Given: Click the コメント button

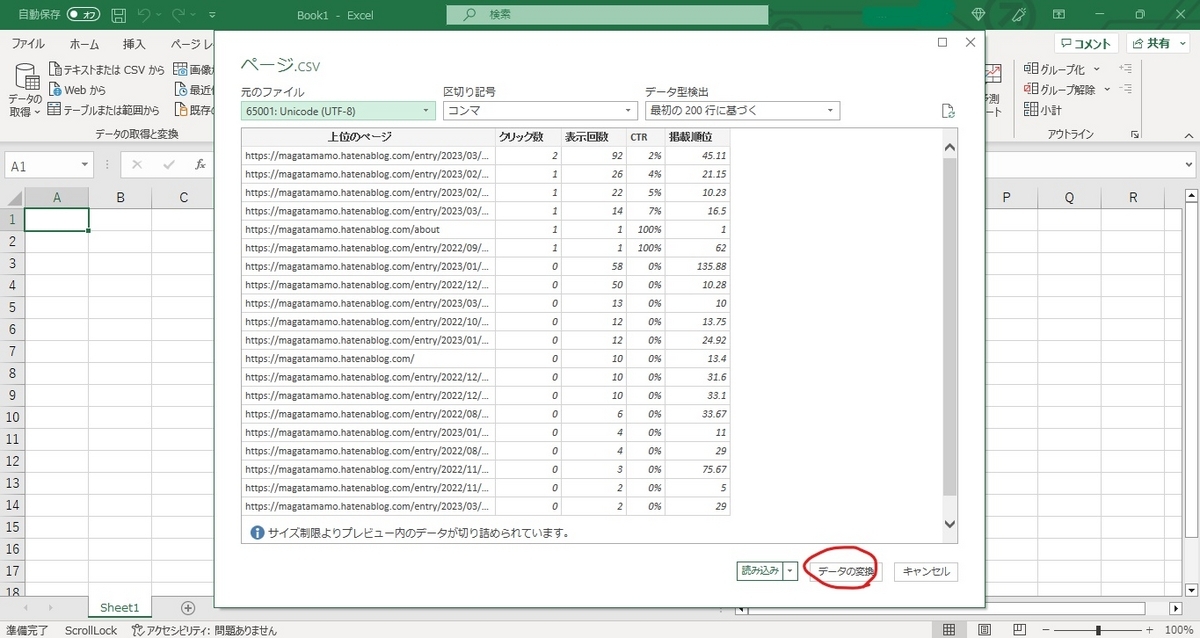Looking at the screenshot, I should 1087,44.
